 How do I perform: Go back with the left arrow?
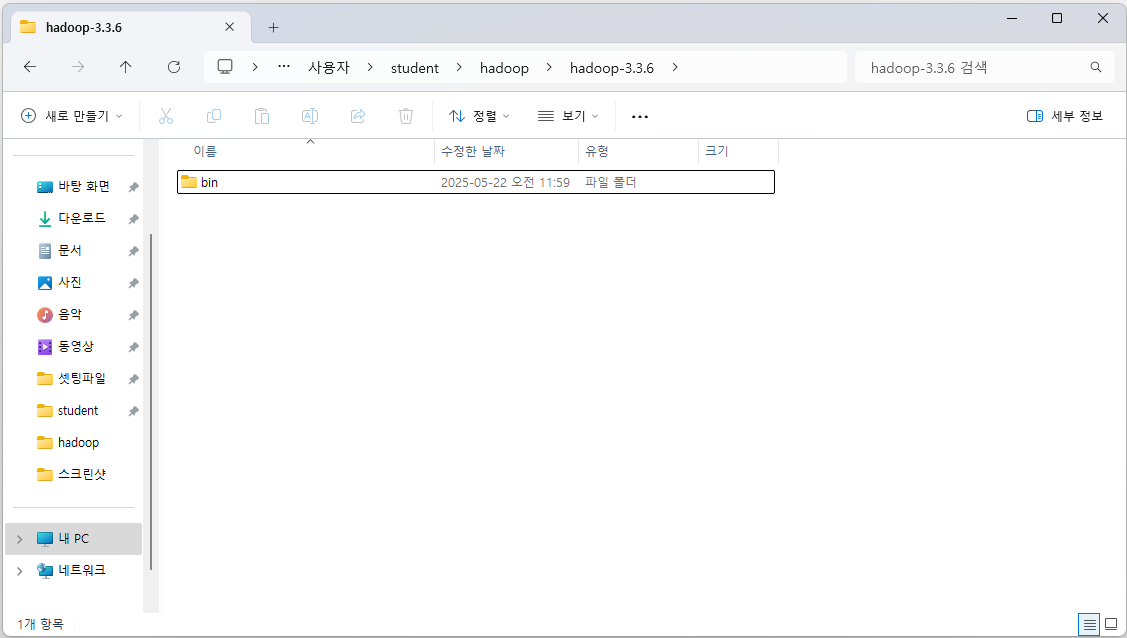29,67
